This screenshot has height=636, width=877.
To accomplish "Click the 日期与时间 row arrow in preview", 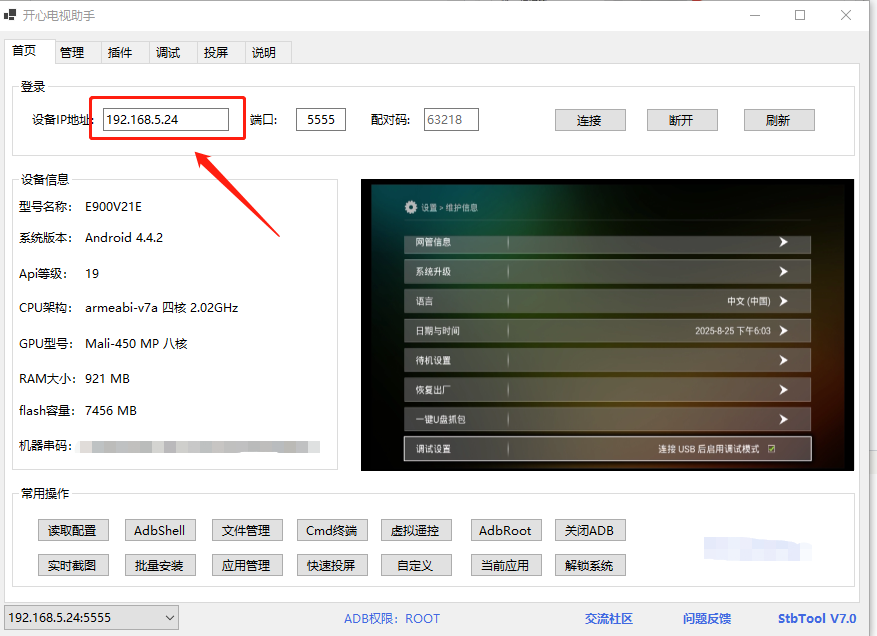I will [784, 331].
